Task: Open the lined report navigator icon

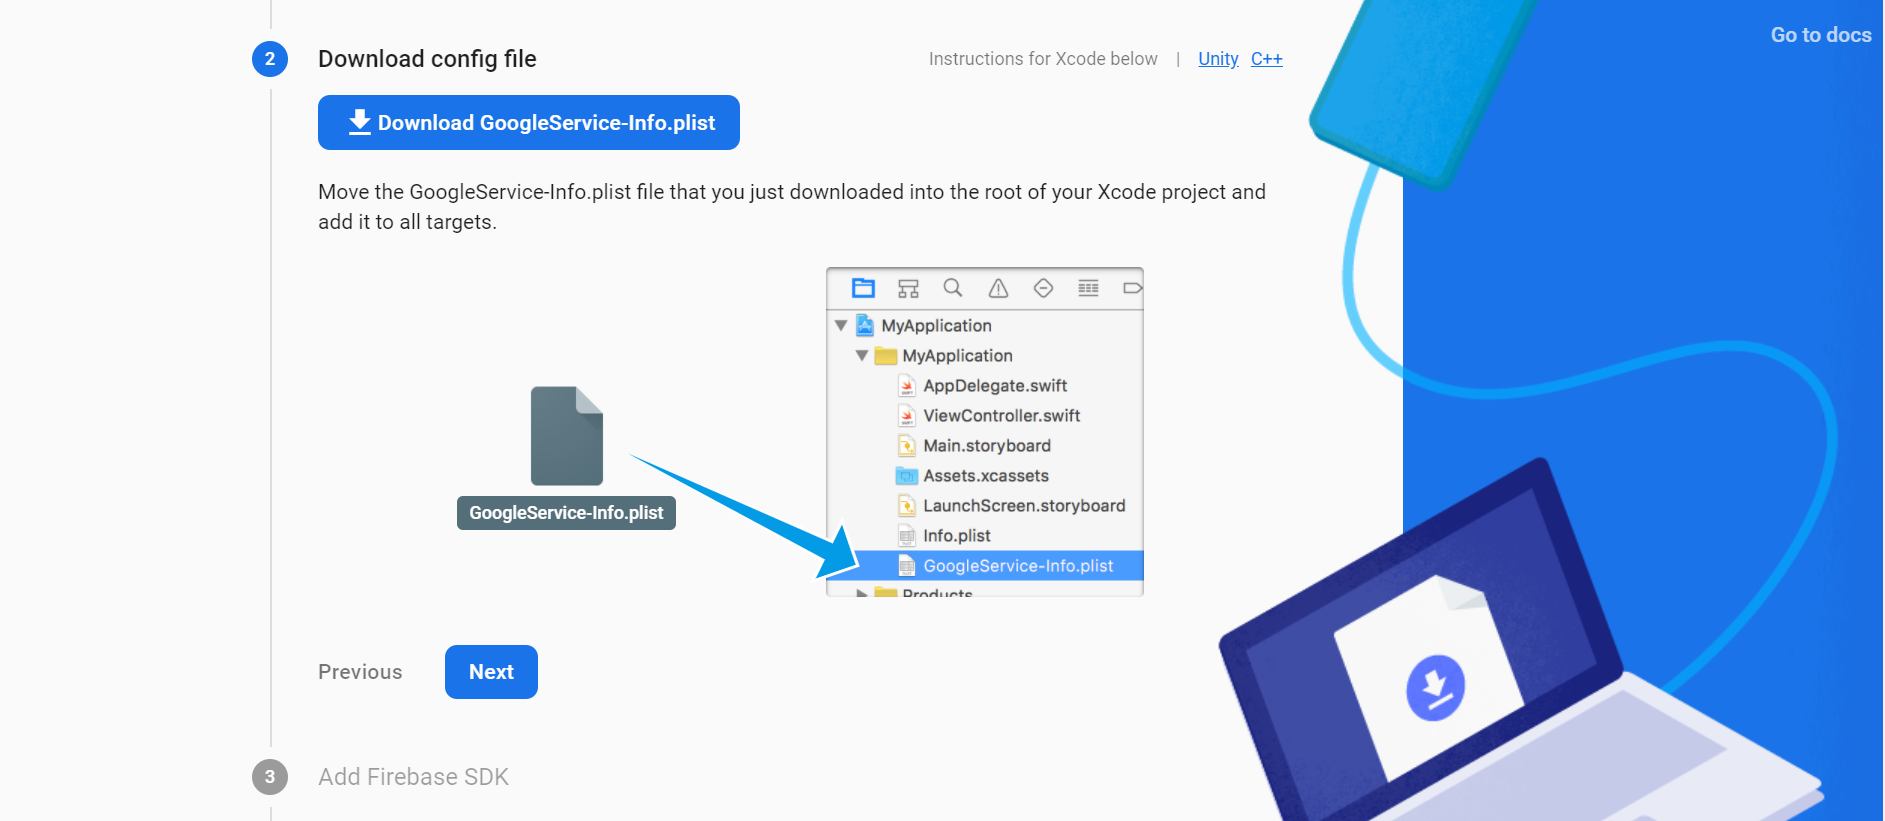Action: coord(1088,288)
